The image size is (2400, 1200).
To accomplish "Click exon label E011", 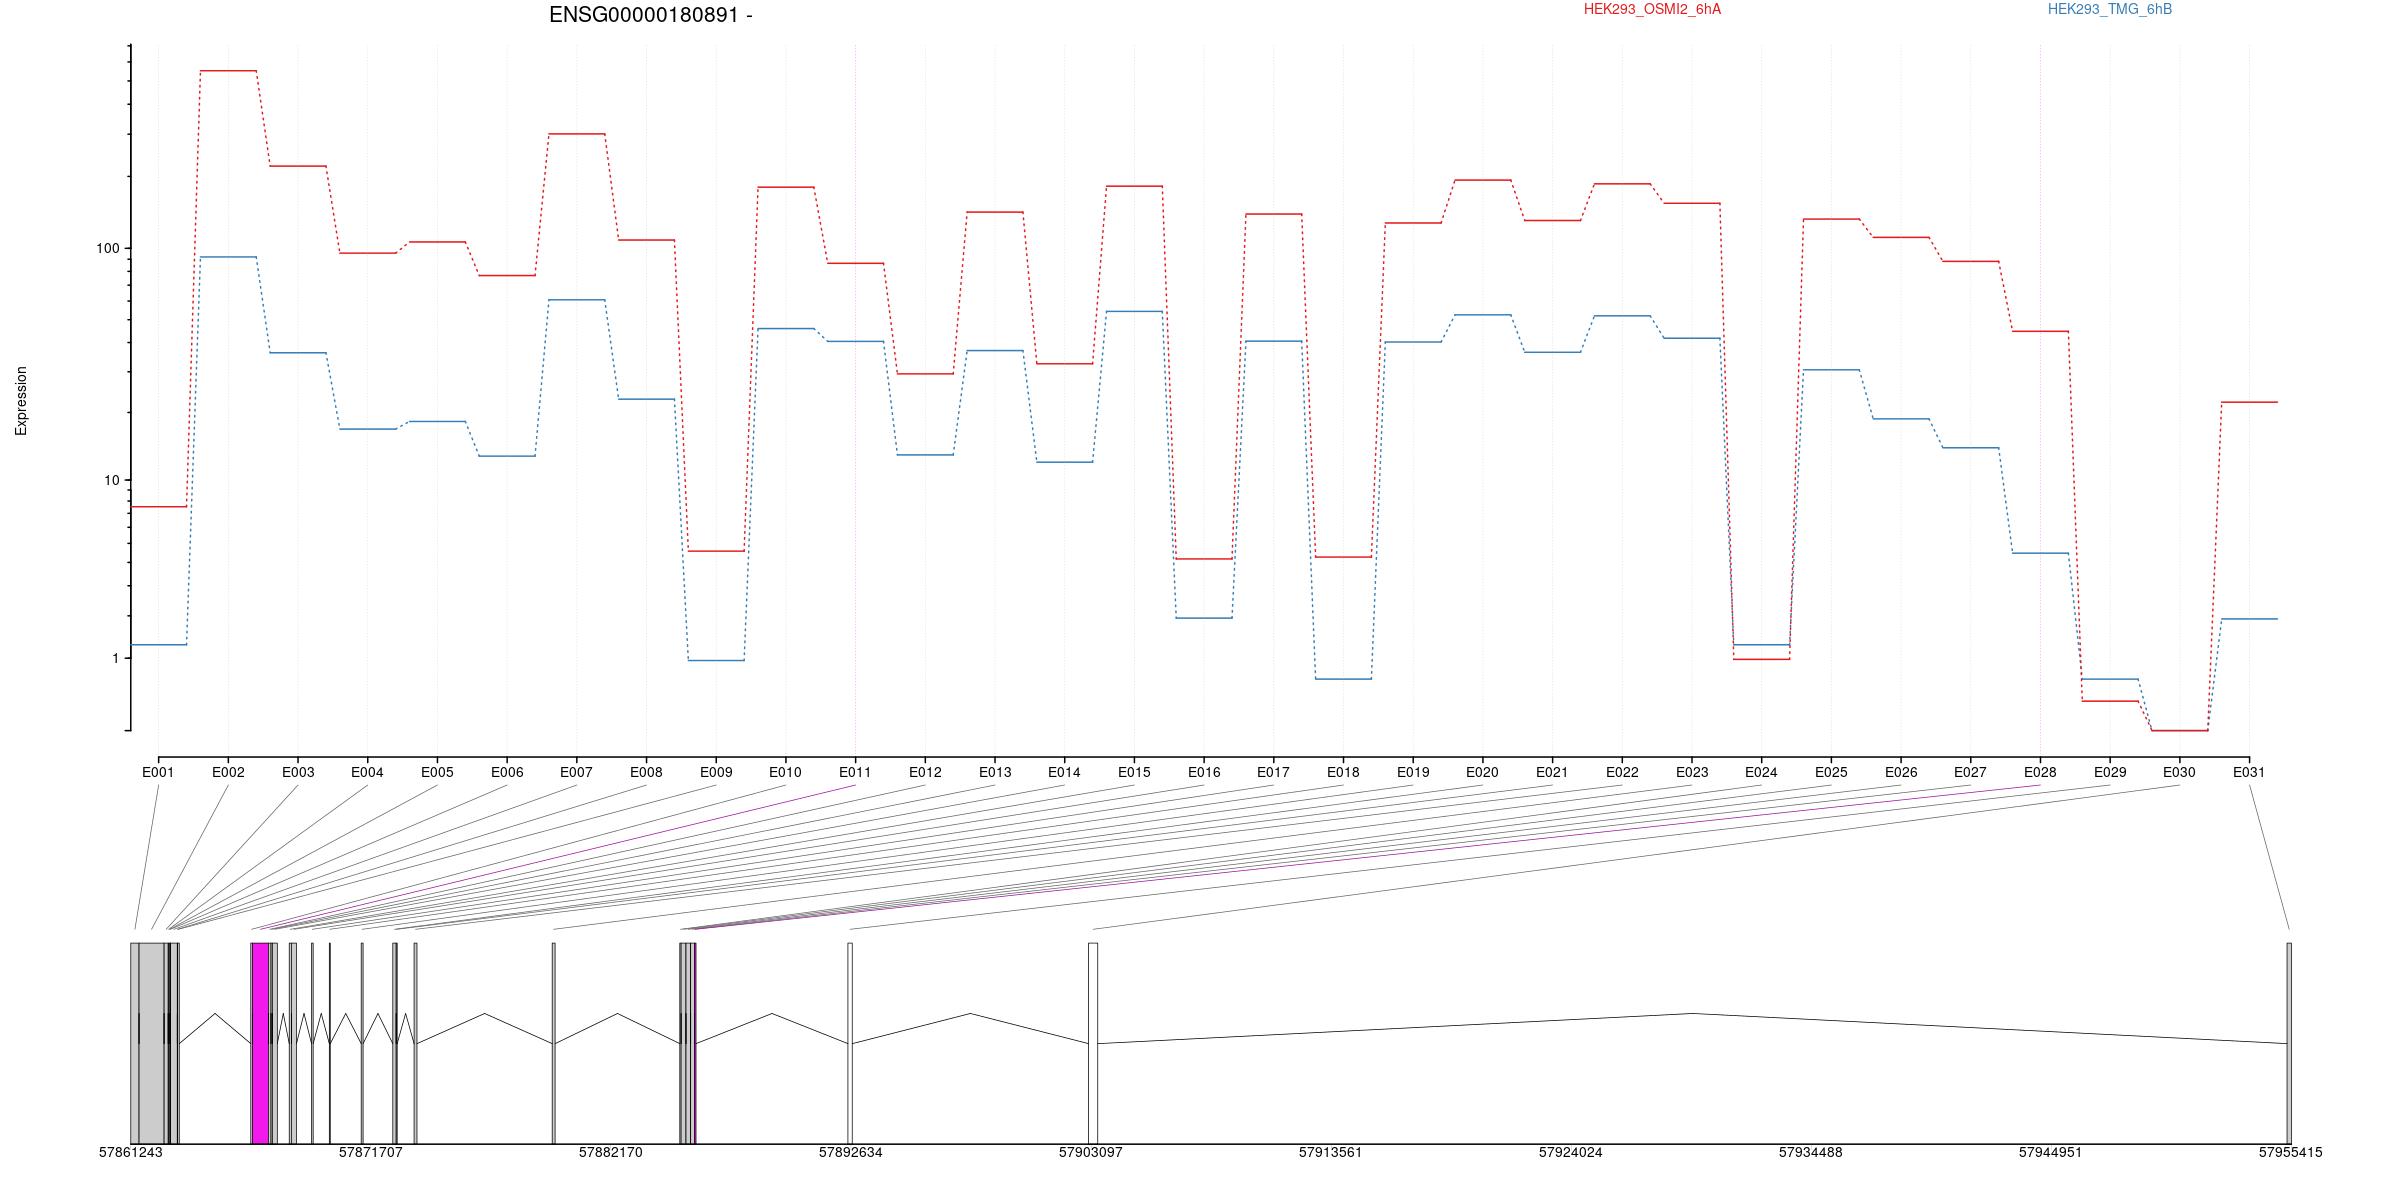I will 855,772.
